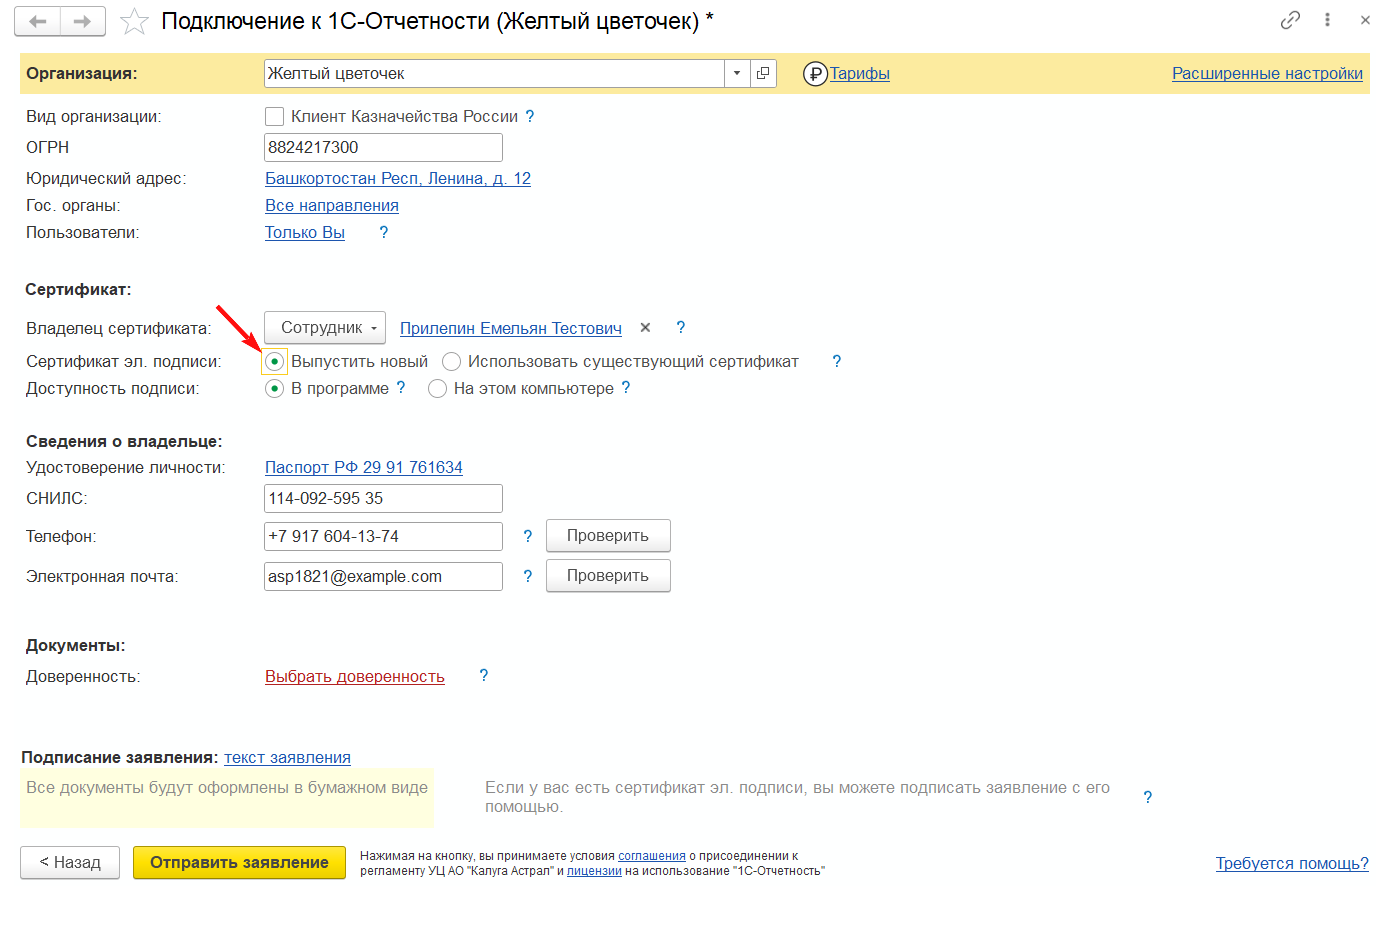Verify the email with Проверить
The width and height of the screenshot is (1387, 925).
click(x=608, y=576)
